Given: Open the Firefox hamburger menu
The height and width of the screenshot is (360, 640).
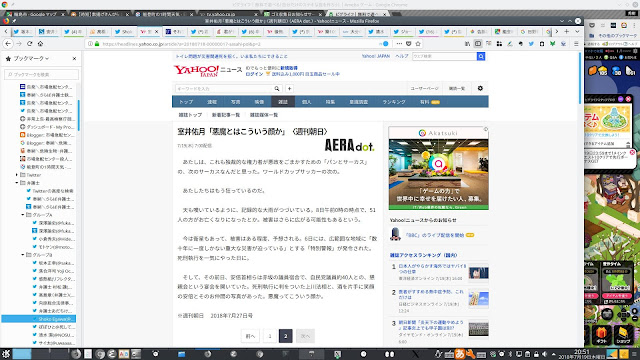Looking at the screenshot, I should tap(576, 44).
